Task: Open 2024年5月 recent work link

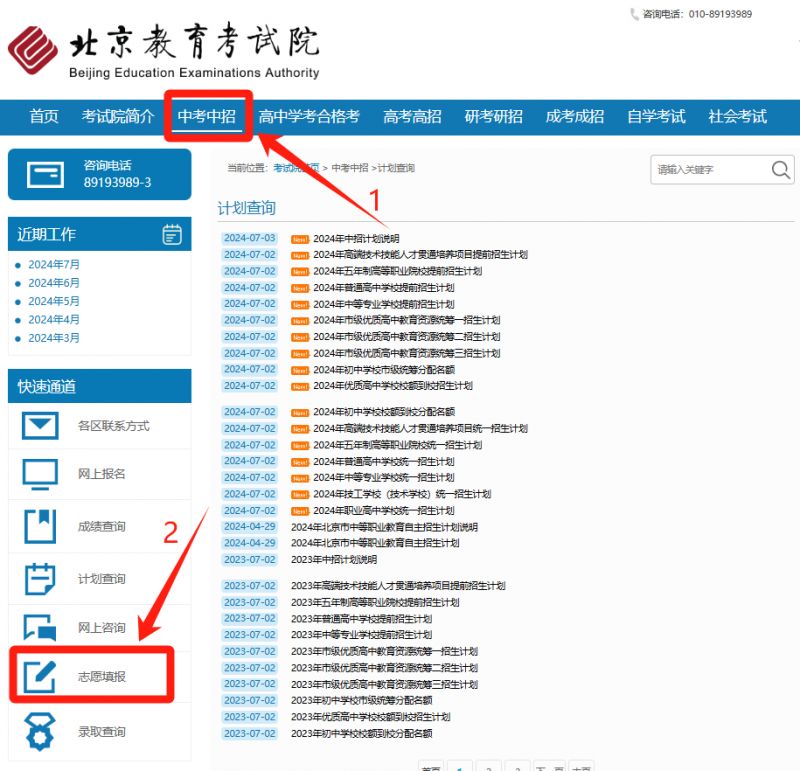Action: pyautogui.click(x=54, y=301)
